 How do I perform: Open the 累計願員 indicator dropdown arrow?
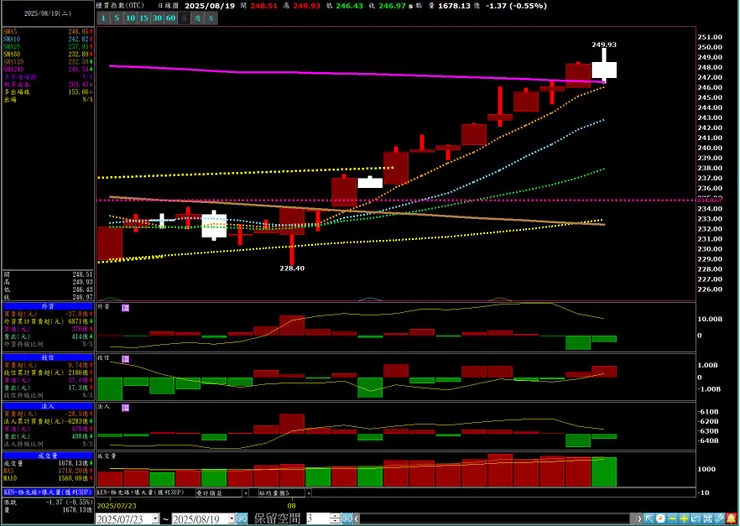(246, 493)
